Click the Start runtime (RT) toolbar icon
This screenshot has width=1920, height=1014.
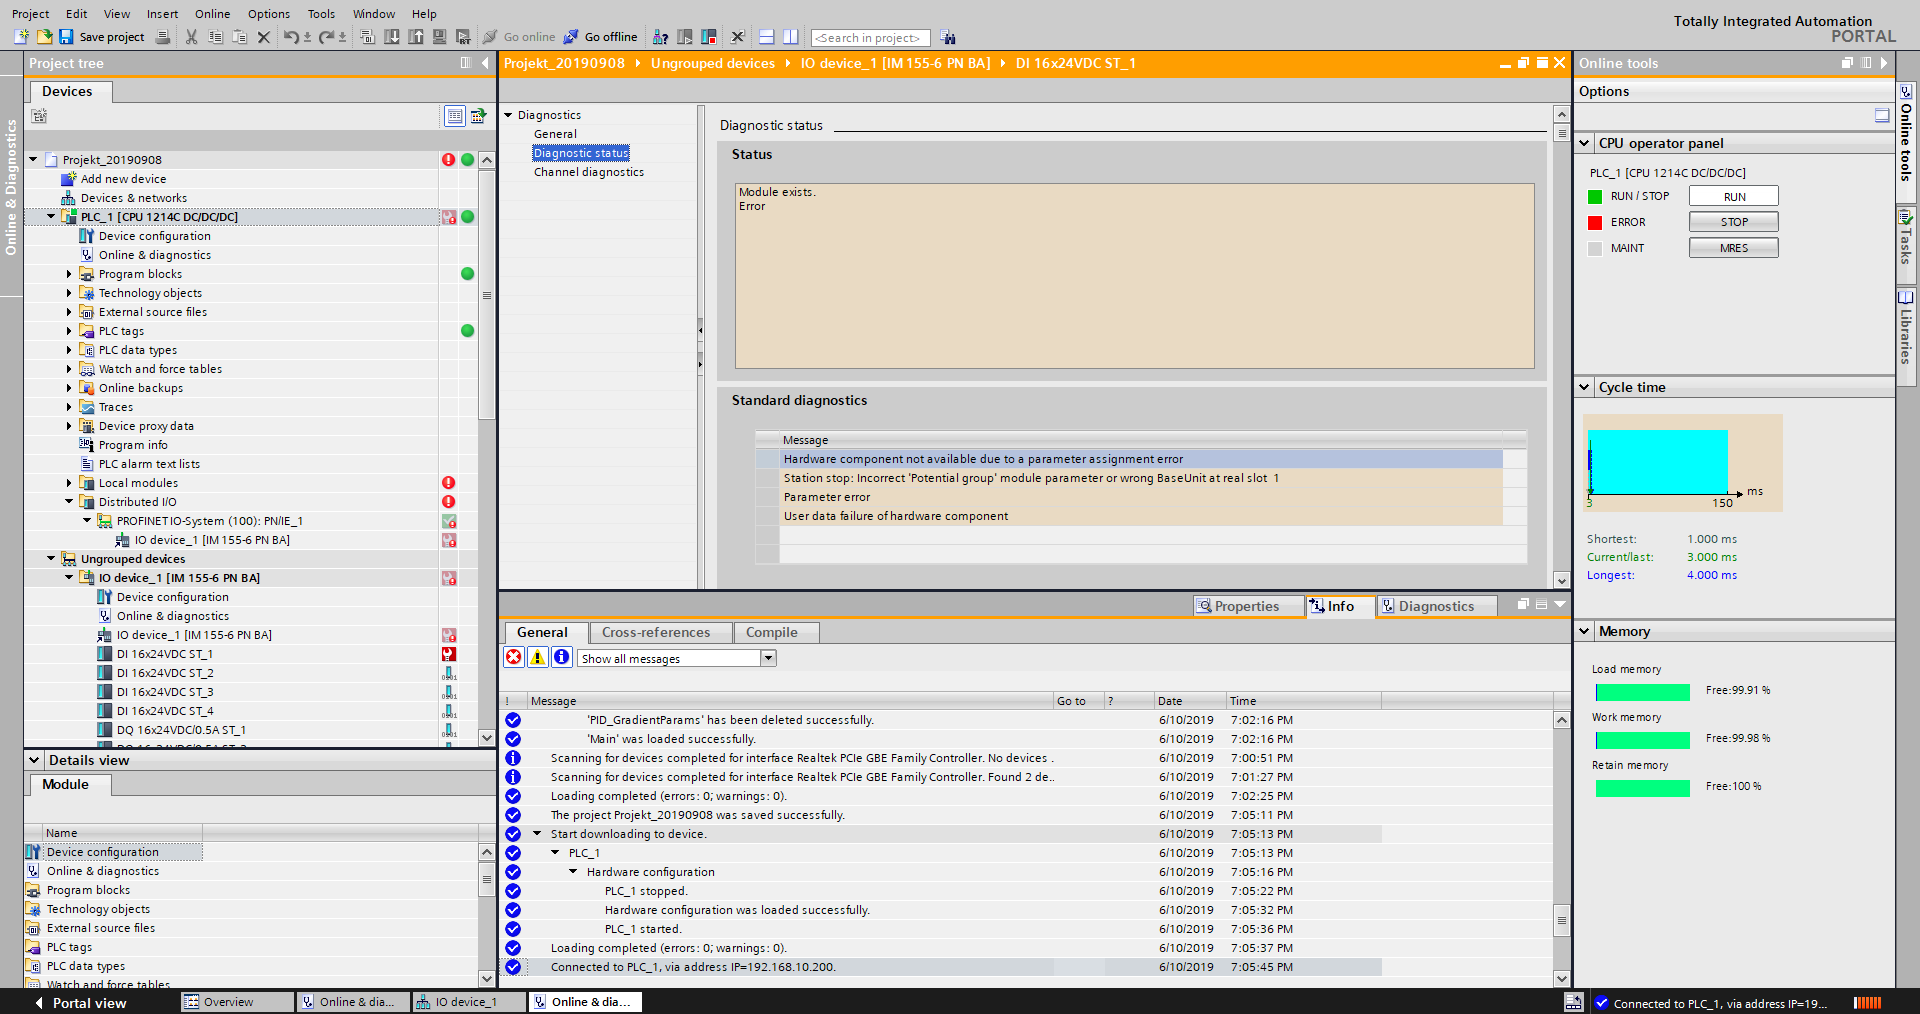click(x=463, y=37)
